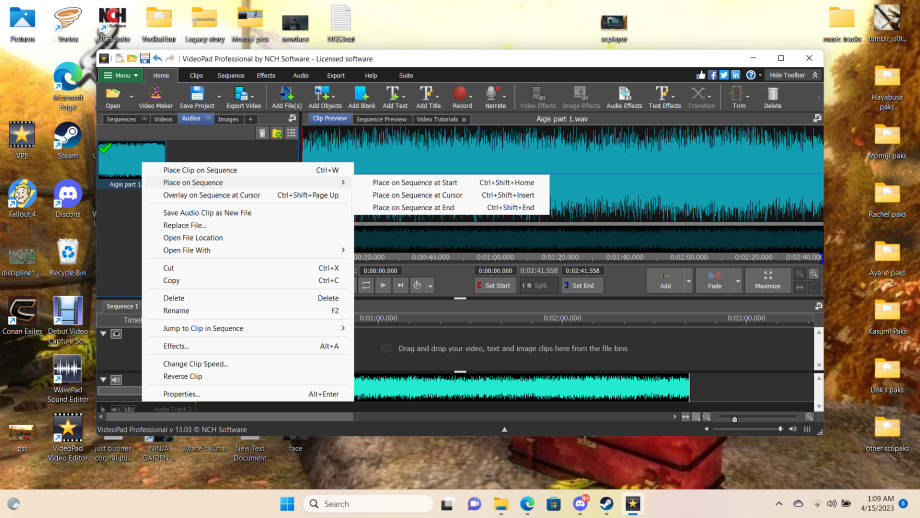Expand Open File With submenu
920x518 pixels.
click(x=343, y=250)
